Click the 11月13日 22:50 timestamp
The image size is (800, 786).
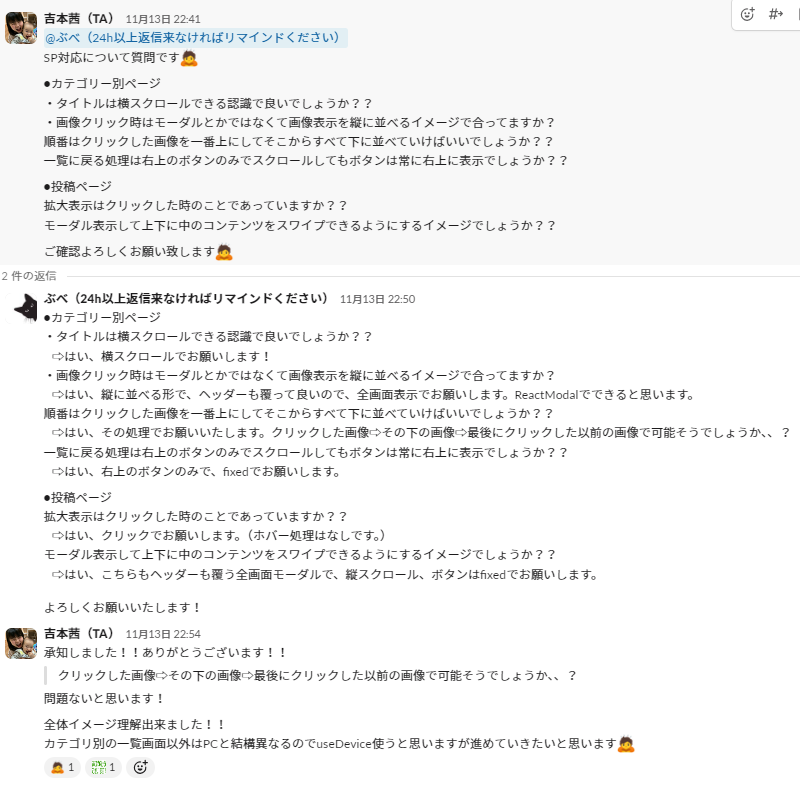tap(377, 299)
